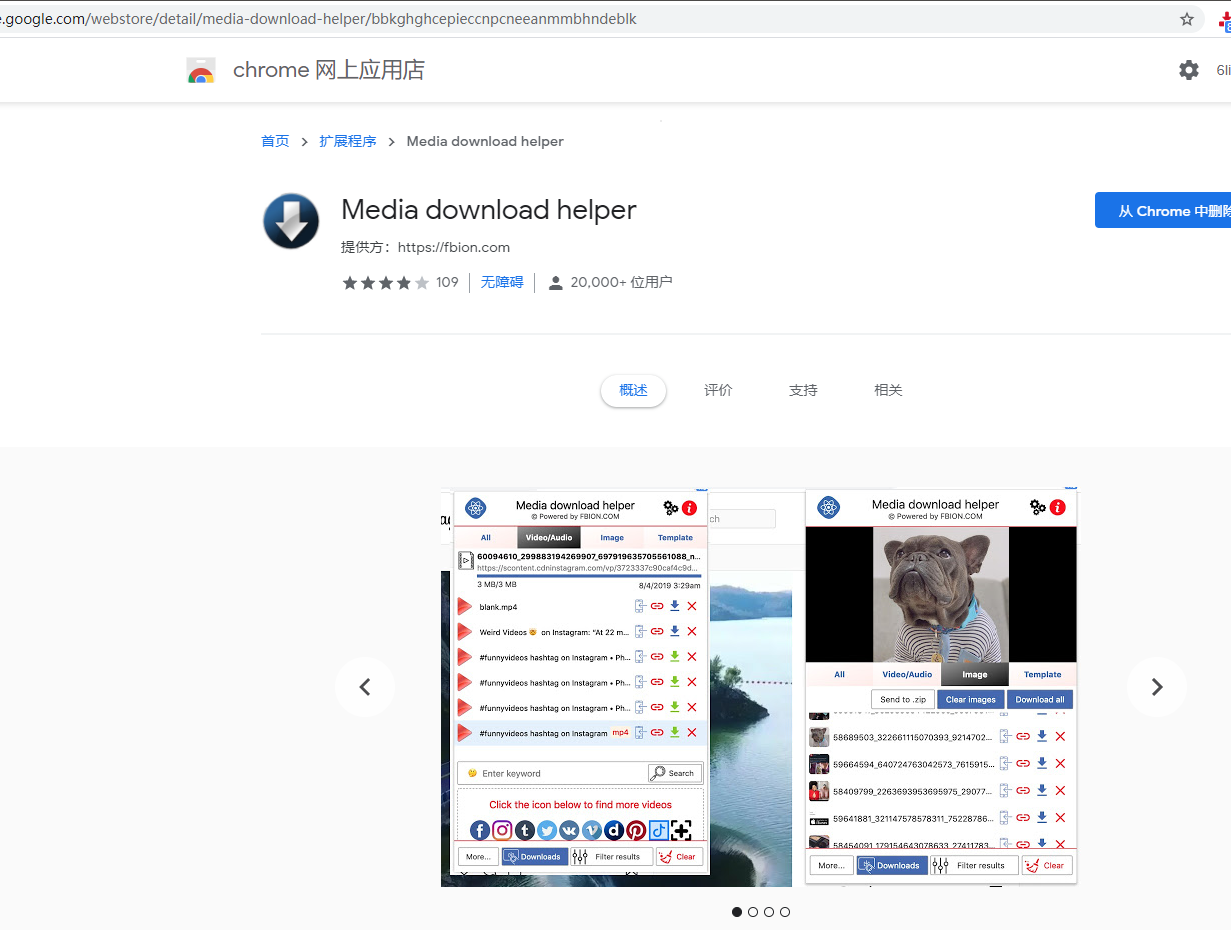Open the 109 ratings count
Image resolution: width=1231 pixels, height=930 pixels.
(447, 282)
